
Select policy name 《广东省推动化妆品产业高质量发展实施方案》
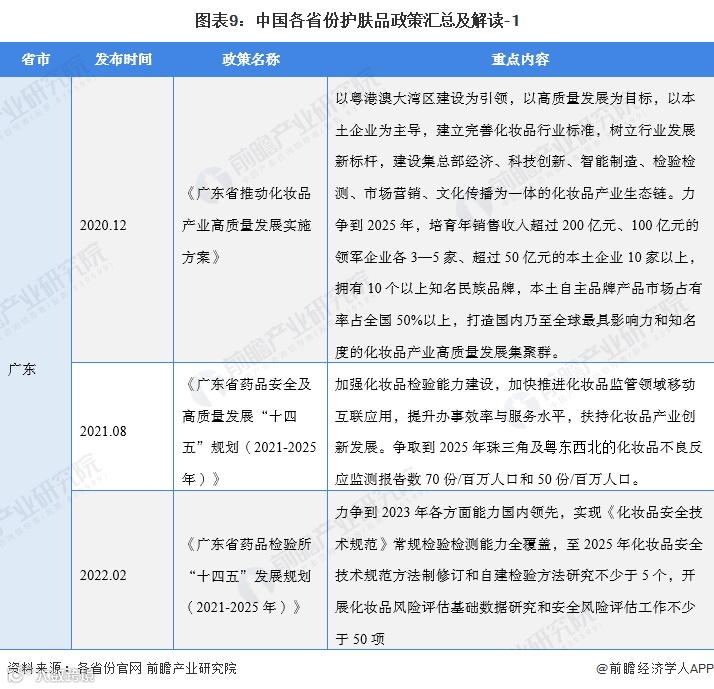pyautogui.click(x=246, y=225)
